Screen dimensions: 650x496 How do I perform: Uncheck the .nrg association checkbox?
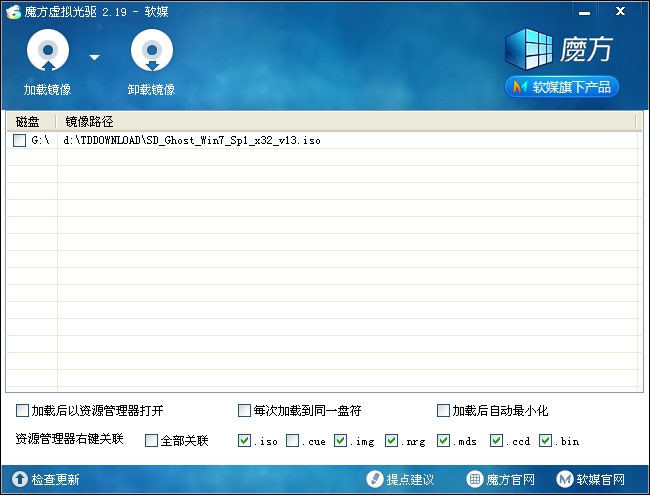coord(392,440)
